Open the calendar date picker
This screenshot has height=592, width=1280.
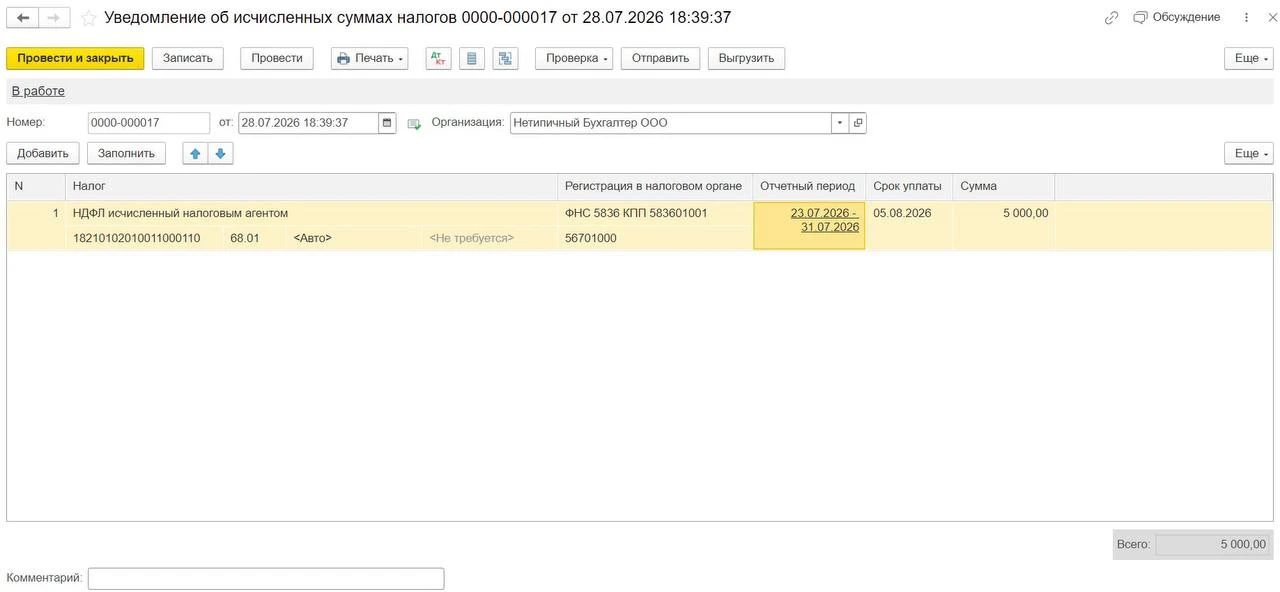tap(387, 123)
